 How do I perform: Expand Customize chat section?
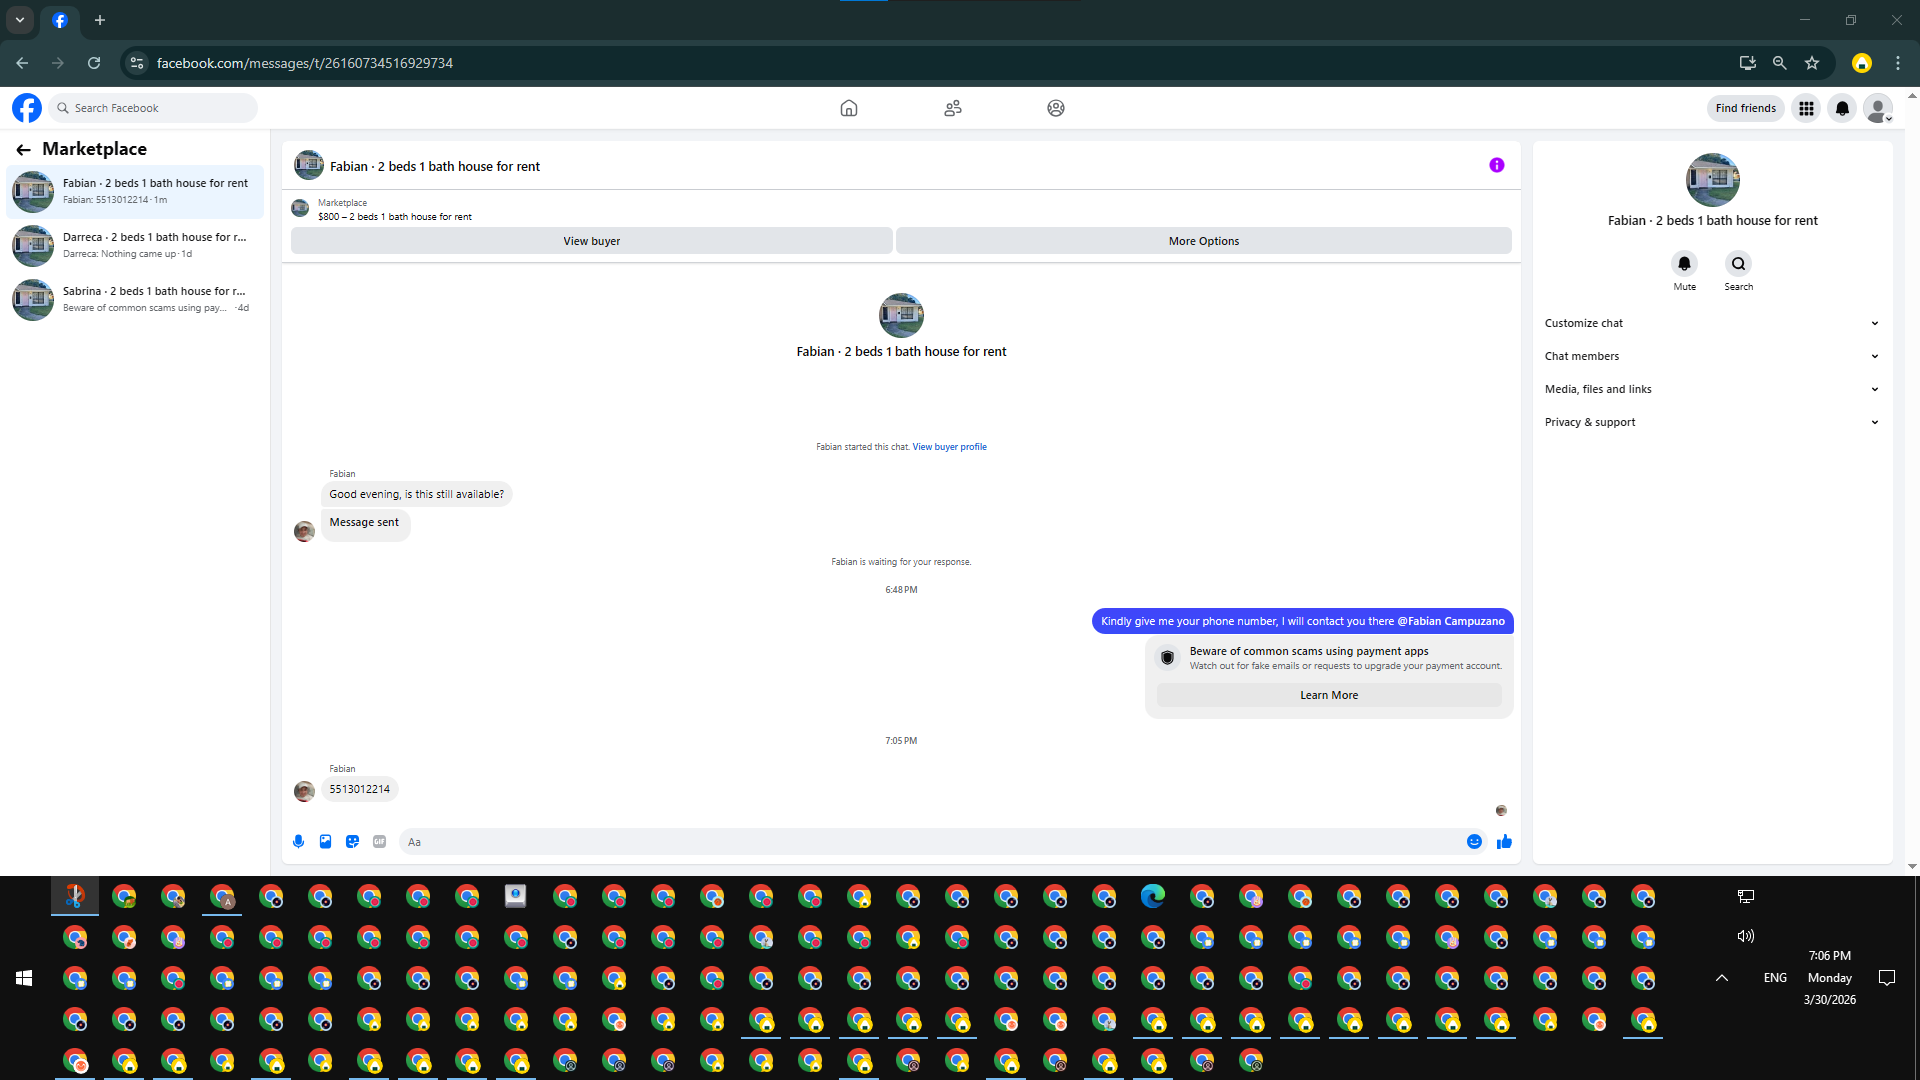[1711, 323]
